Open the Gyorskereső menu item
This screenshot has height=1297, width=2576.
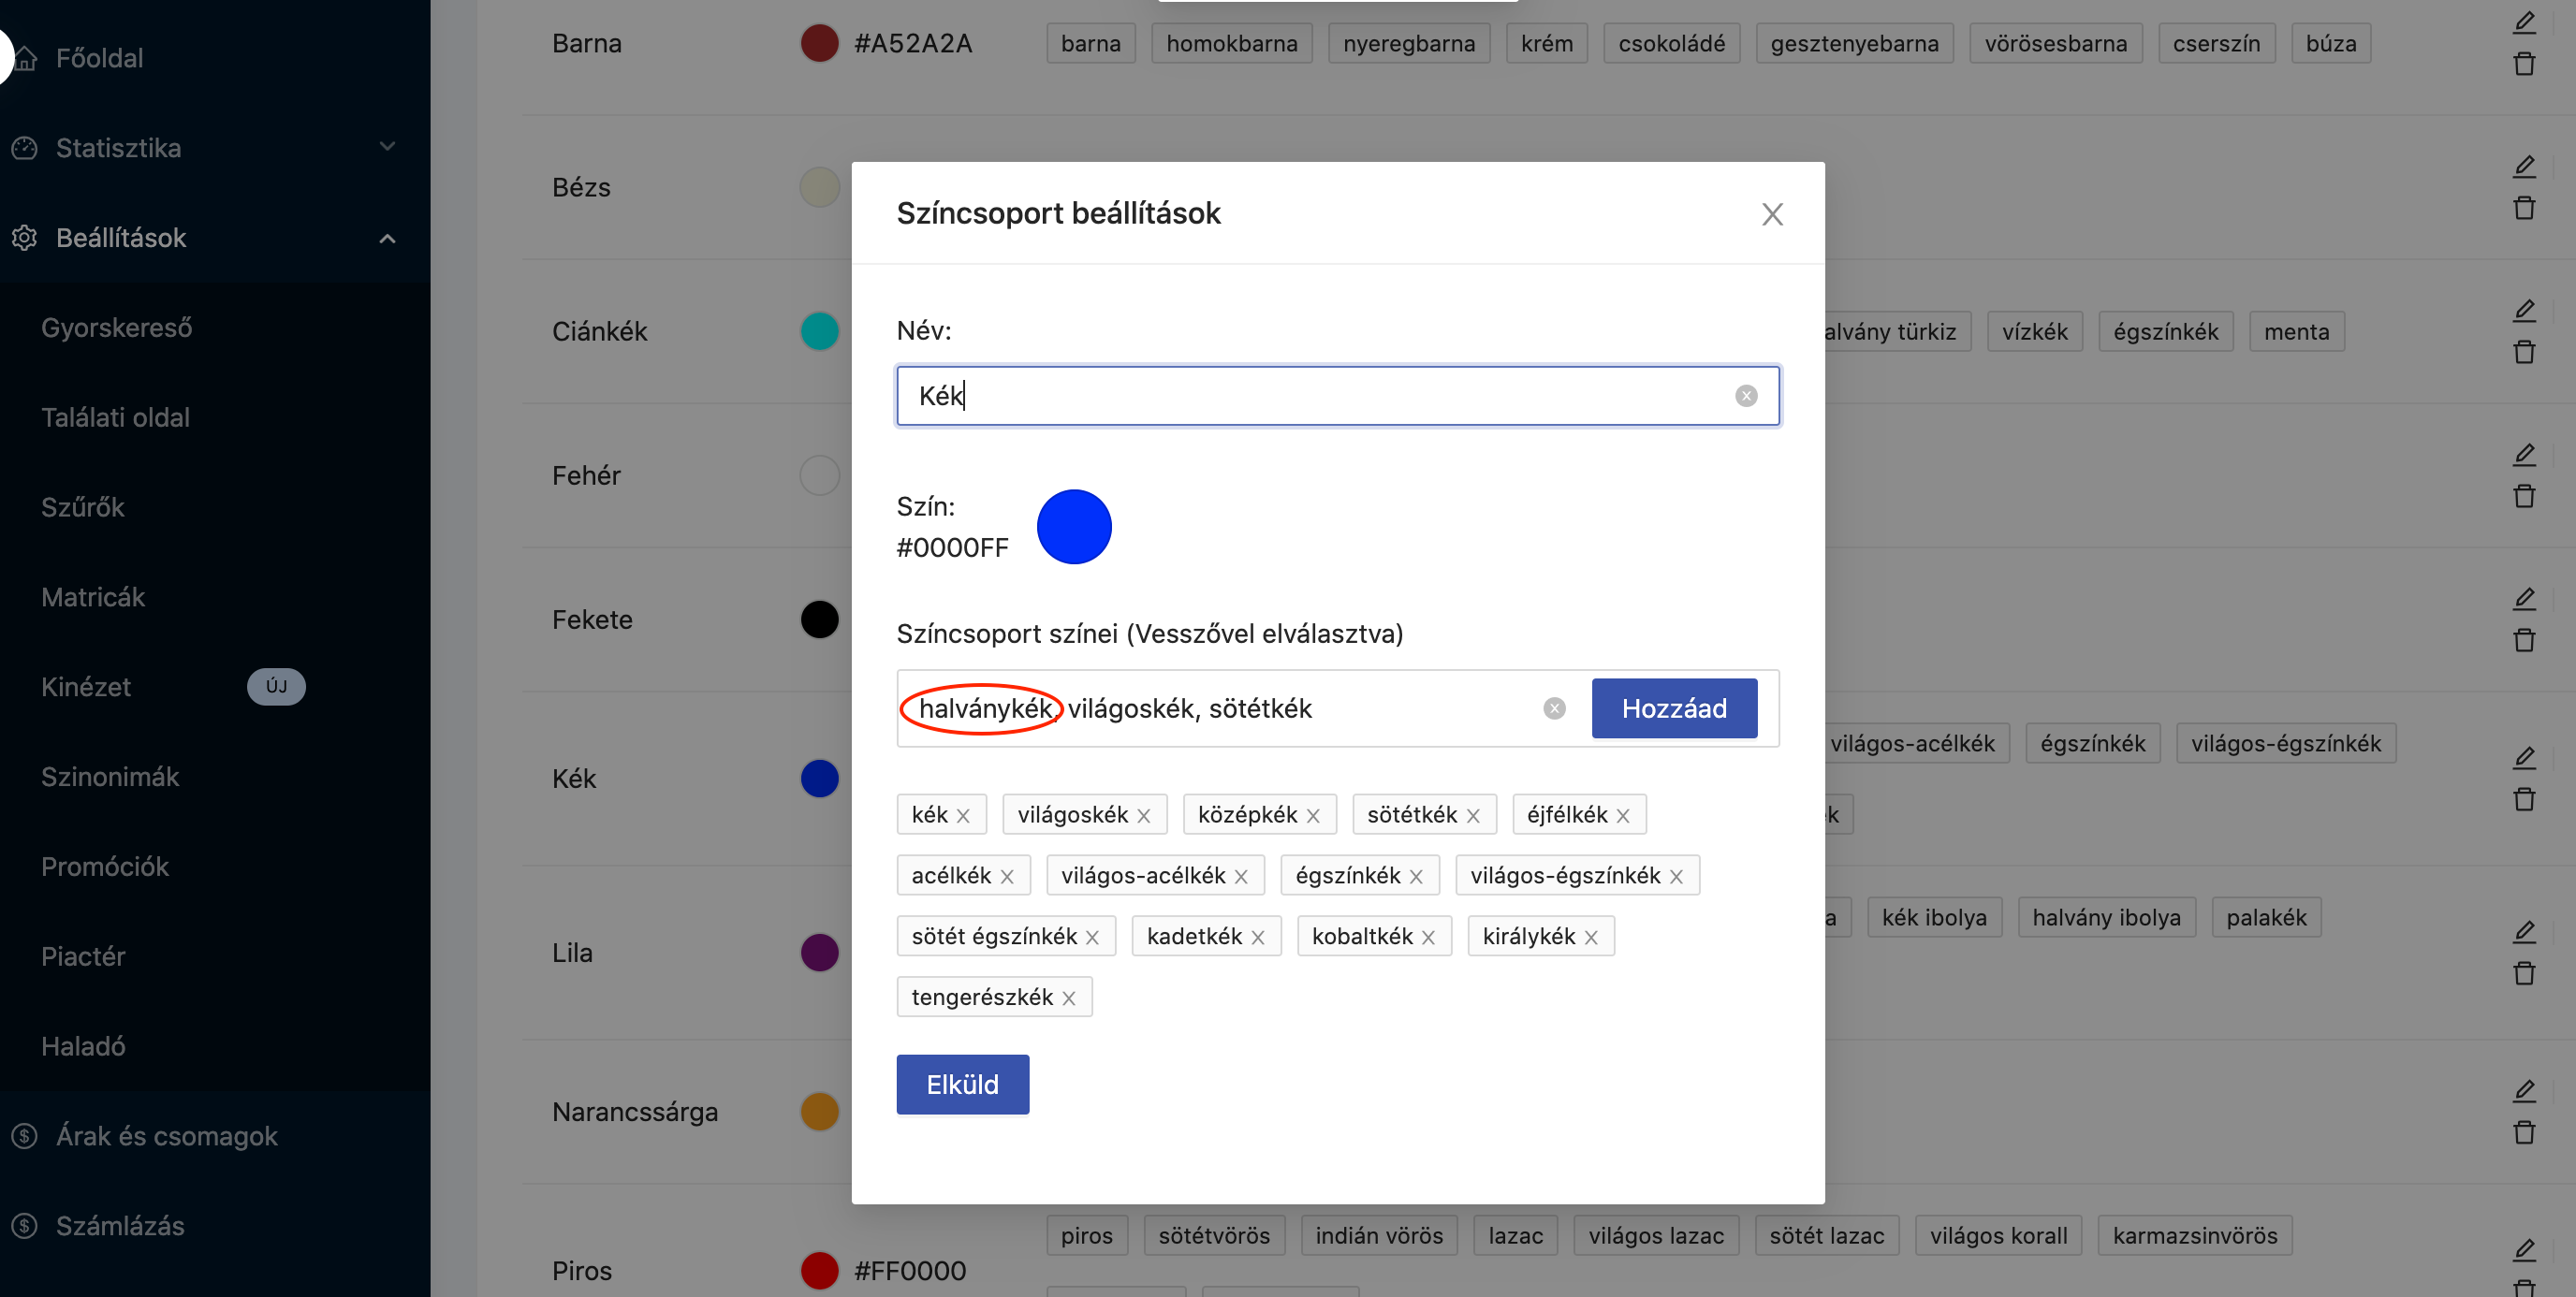click(x=116, y=328)
